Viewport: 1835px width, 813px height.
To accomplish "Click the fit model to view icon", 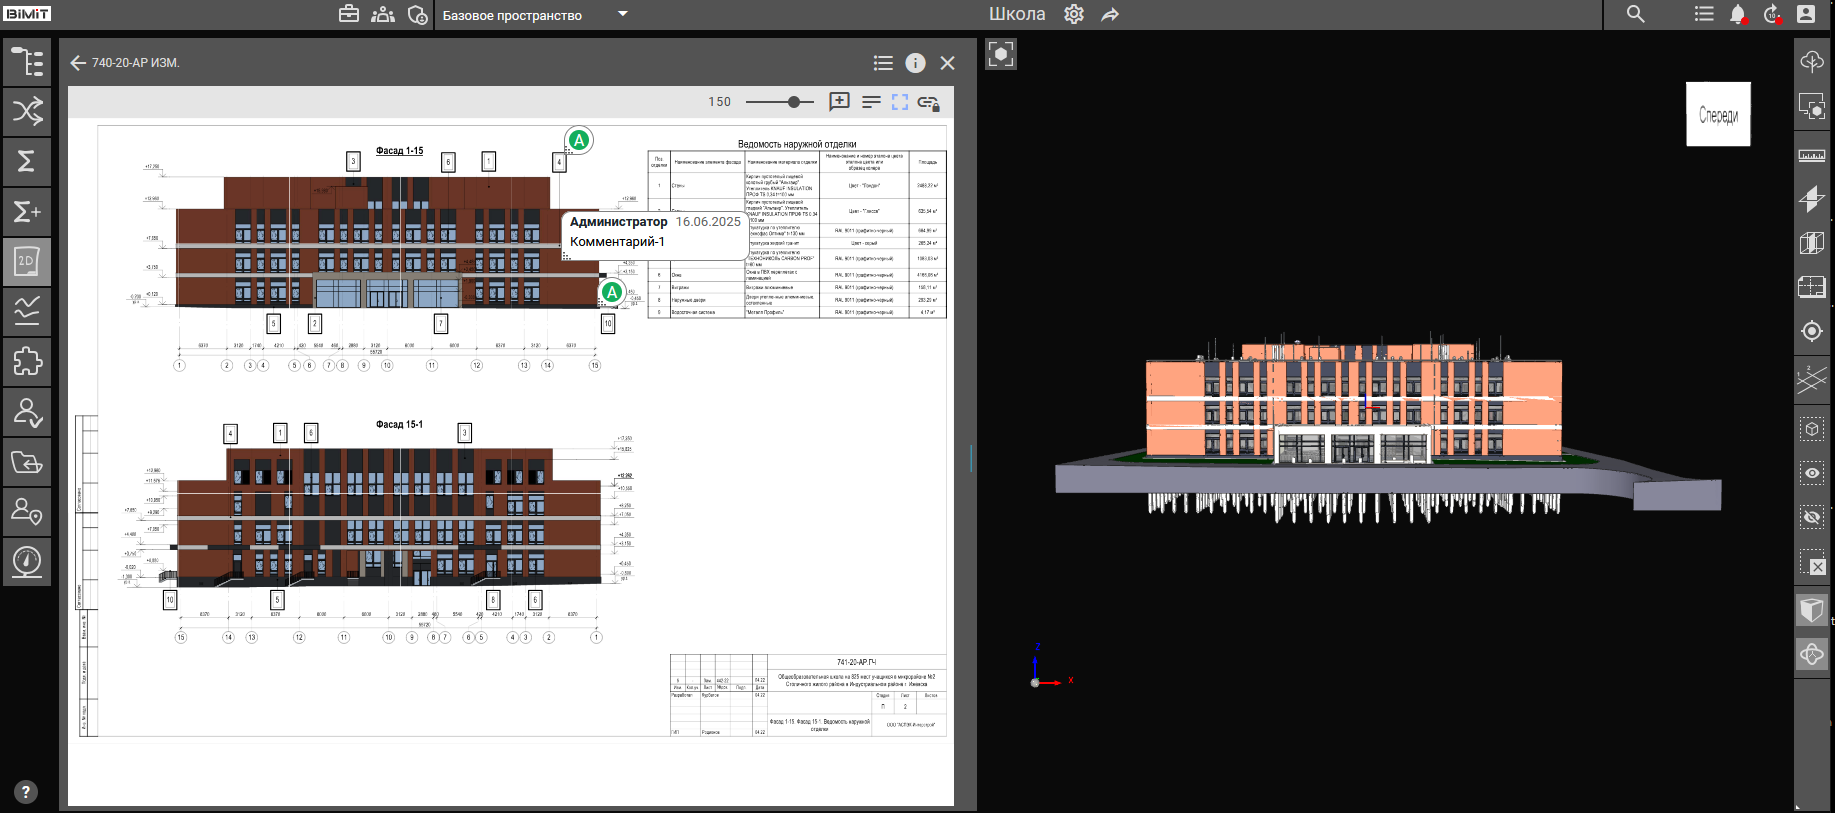I will (x=1001, y=54).
